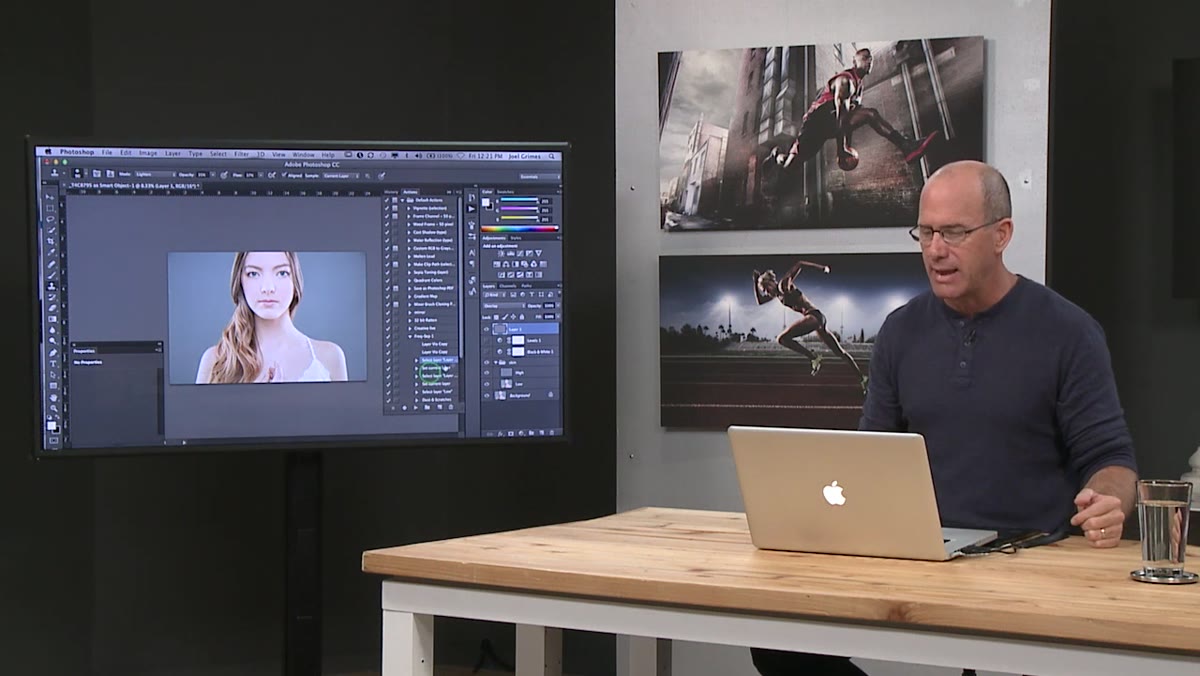
Task: Toggle visibility of Black & White 1 layer
Action: (x=487, y=352)
